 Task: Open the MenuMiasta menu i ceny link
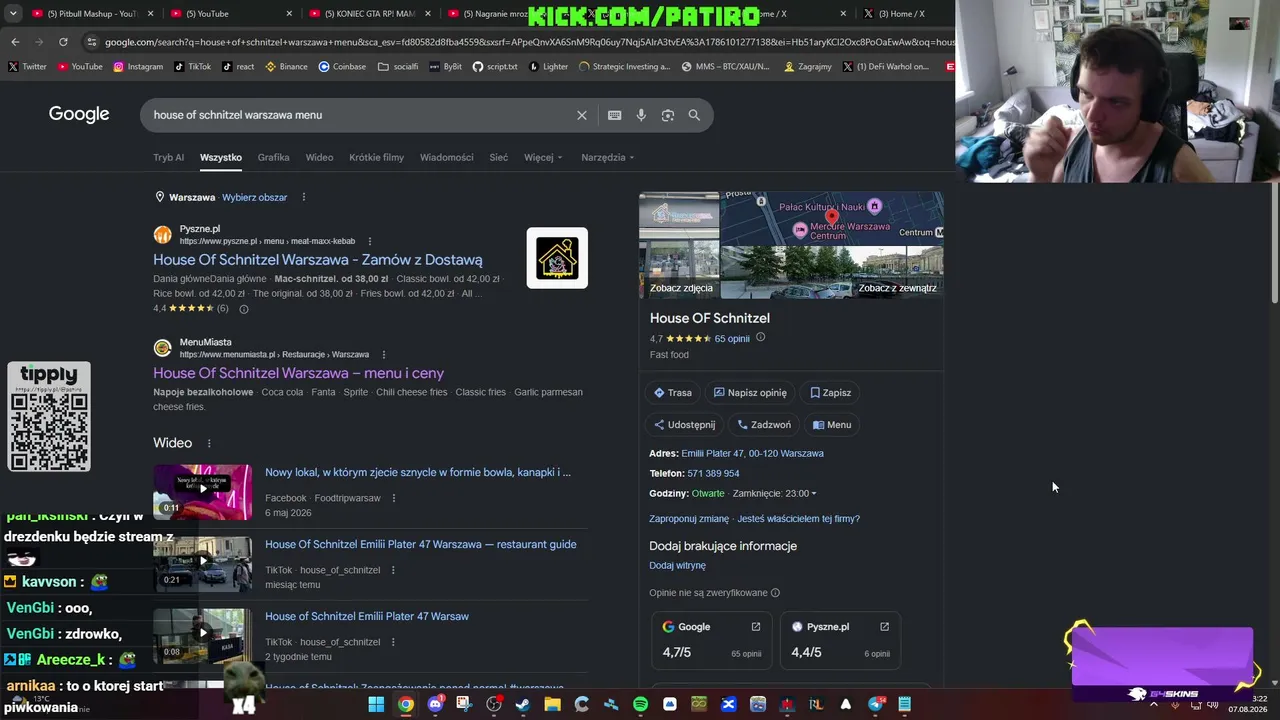click(x=298, y=373)
